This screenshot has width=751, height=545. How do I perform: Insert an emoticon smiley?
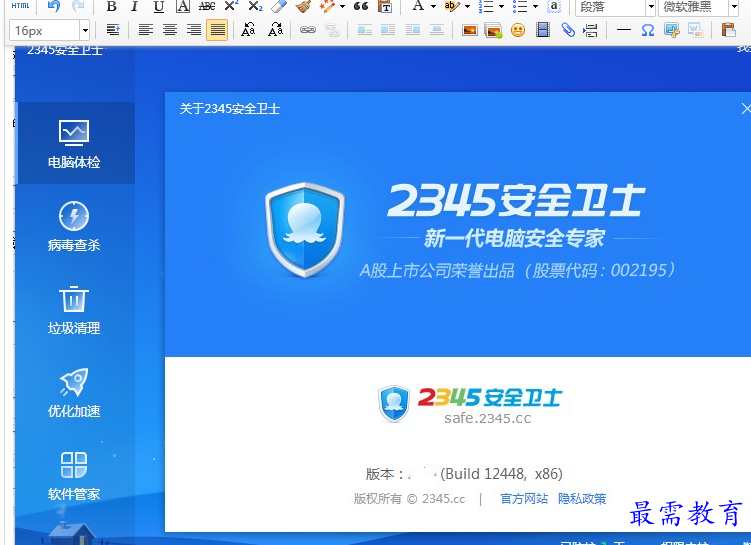click(518, 30)
